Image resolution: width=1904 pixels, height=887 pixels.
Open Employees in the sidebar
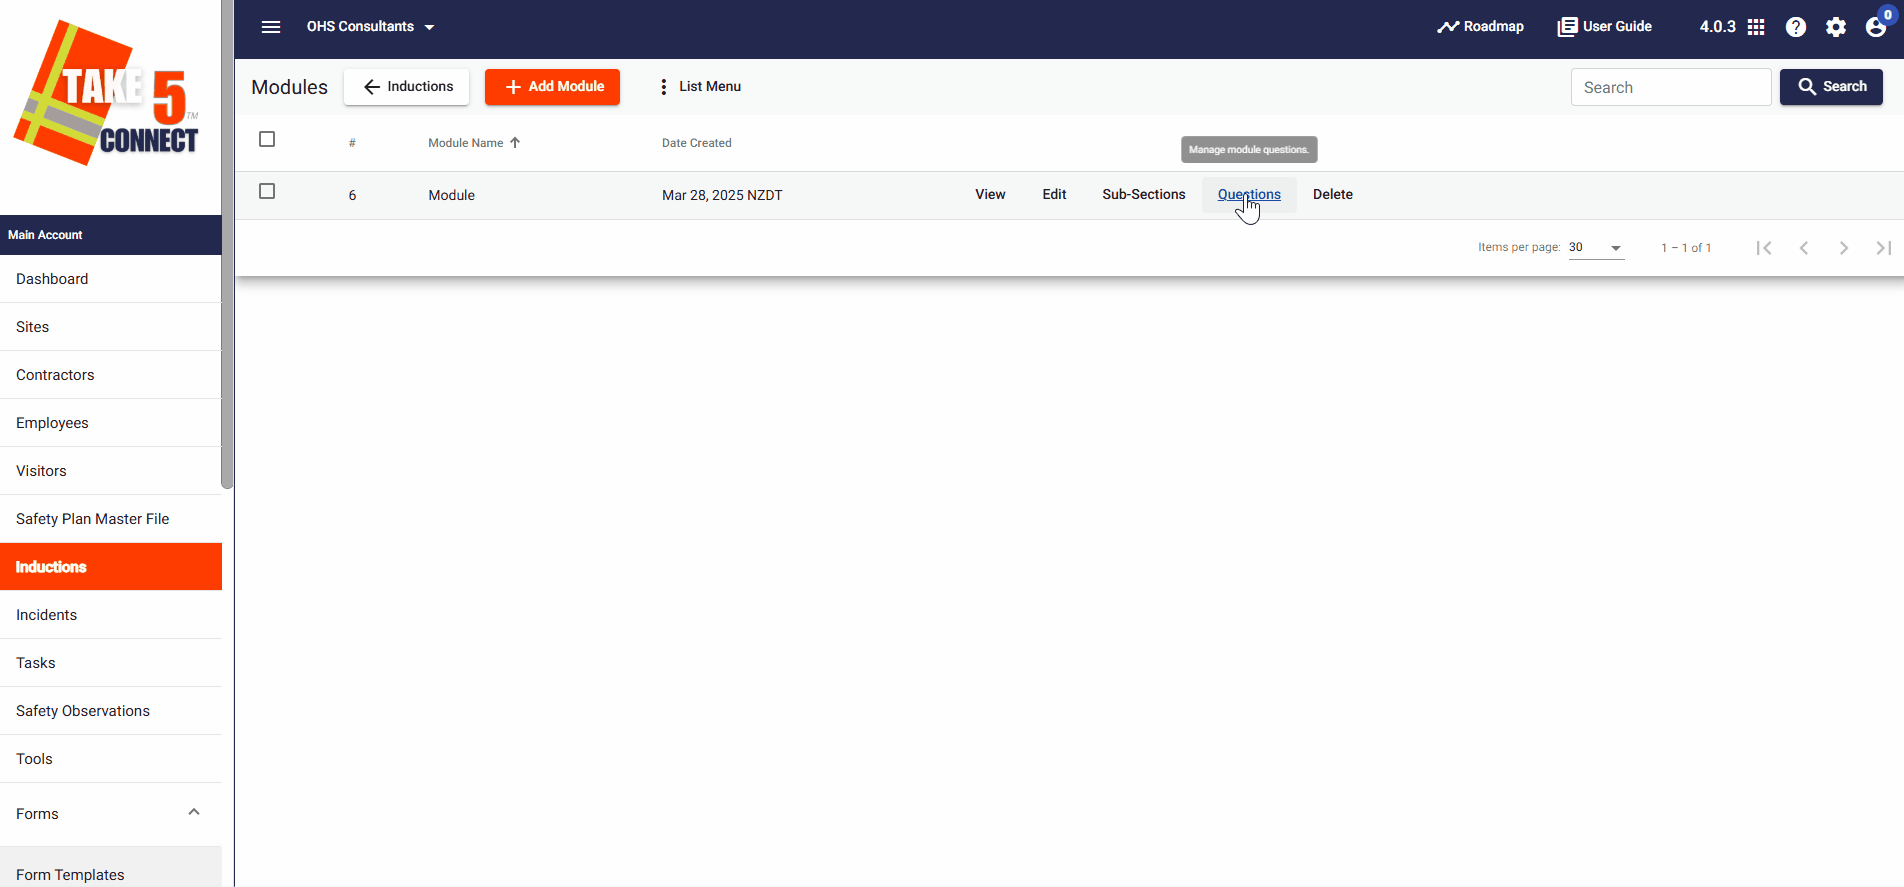(x=111, y=423)
